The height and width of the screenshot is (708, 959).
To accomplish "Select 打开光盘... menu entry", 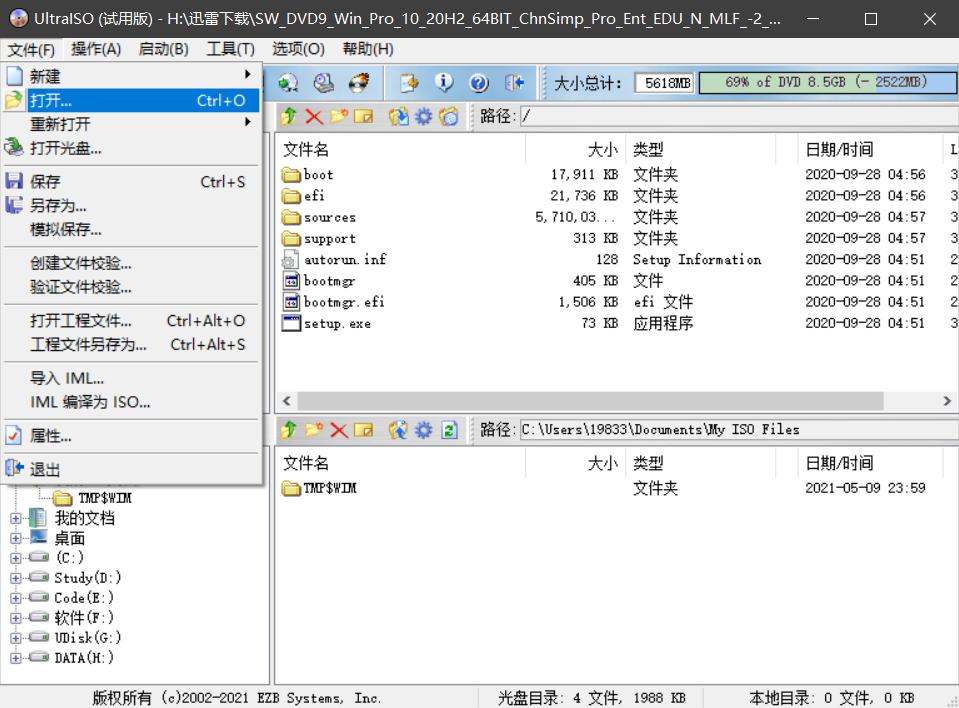I will (x=131, y=148).
